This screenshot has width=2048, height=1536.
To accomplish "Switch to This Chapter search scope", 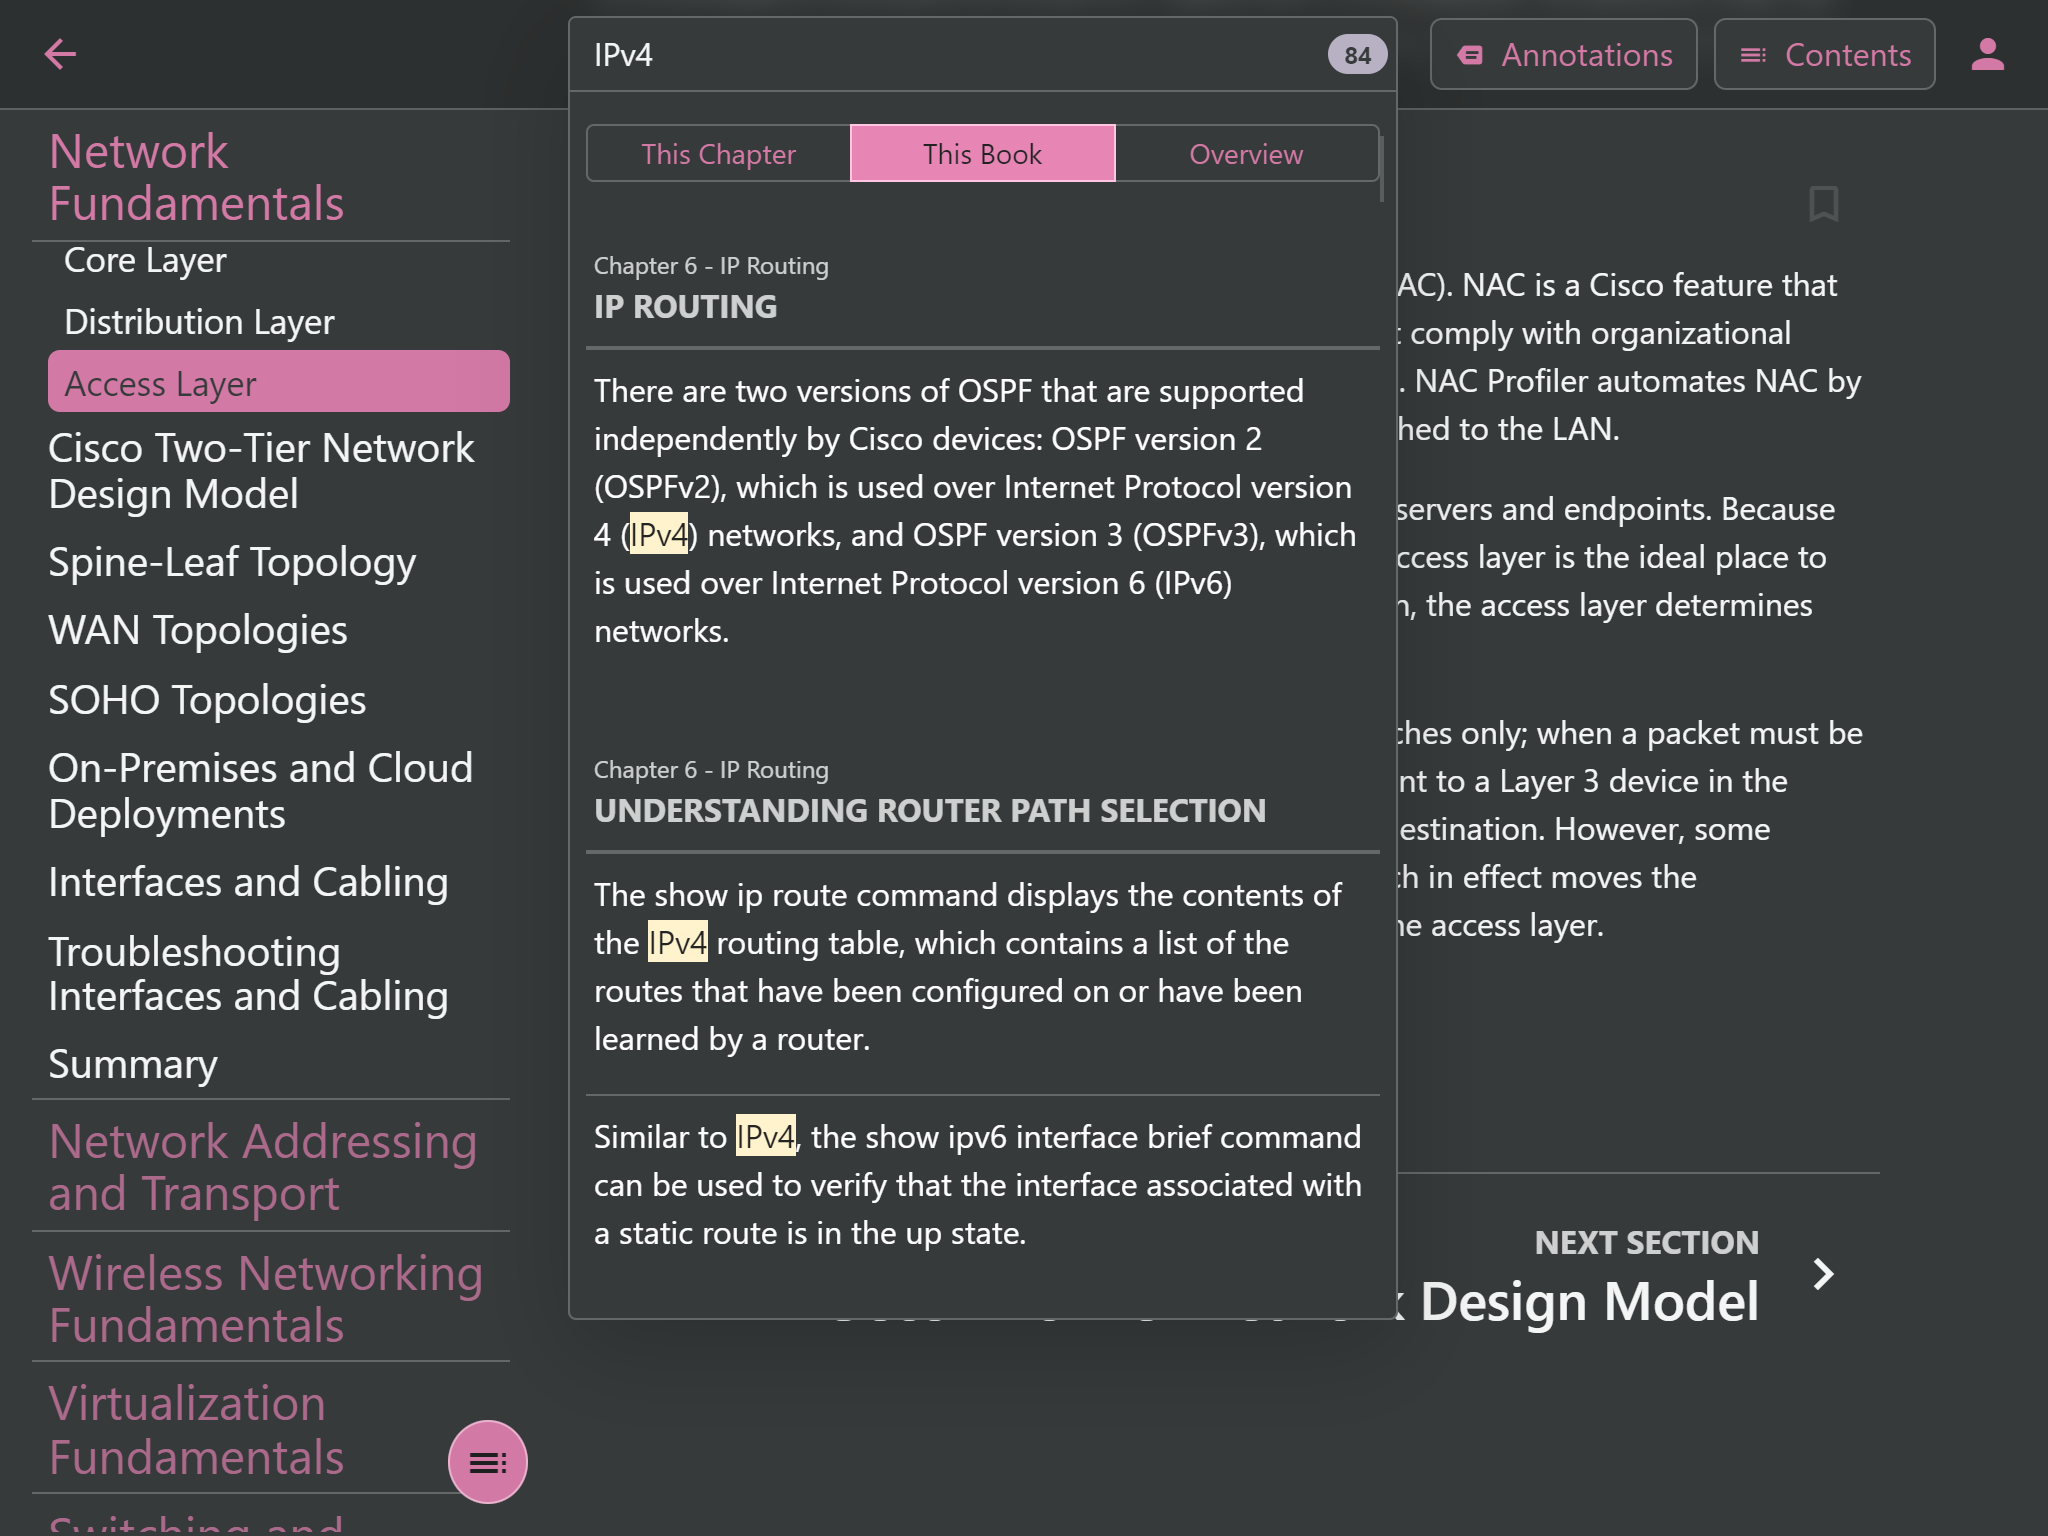I will tap(718, 154).
